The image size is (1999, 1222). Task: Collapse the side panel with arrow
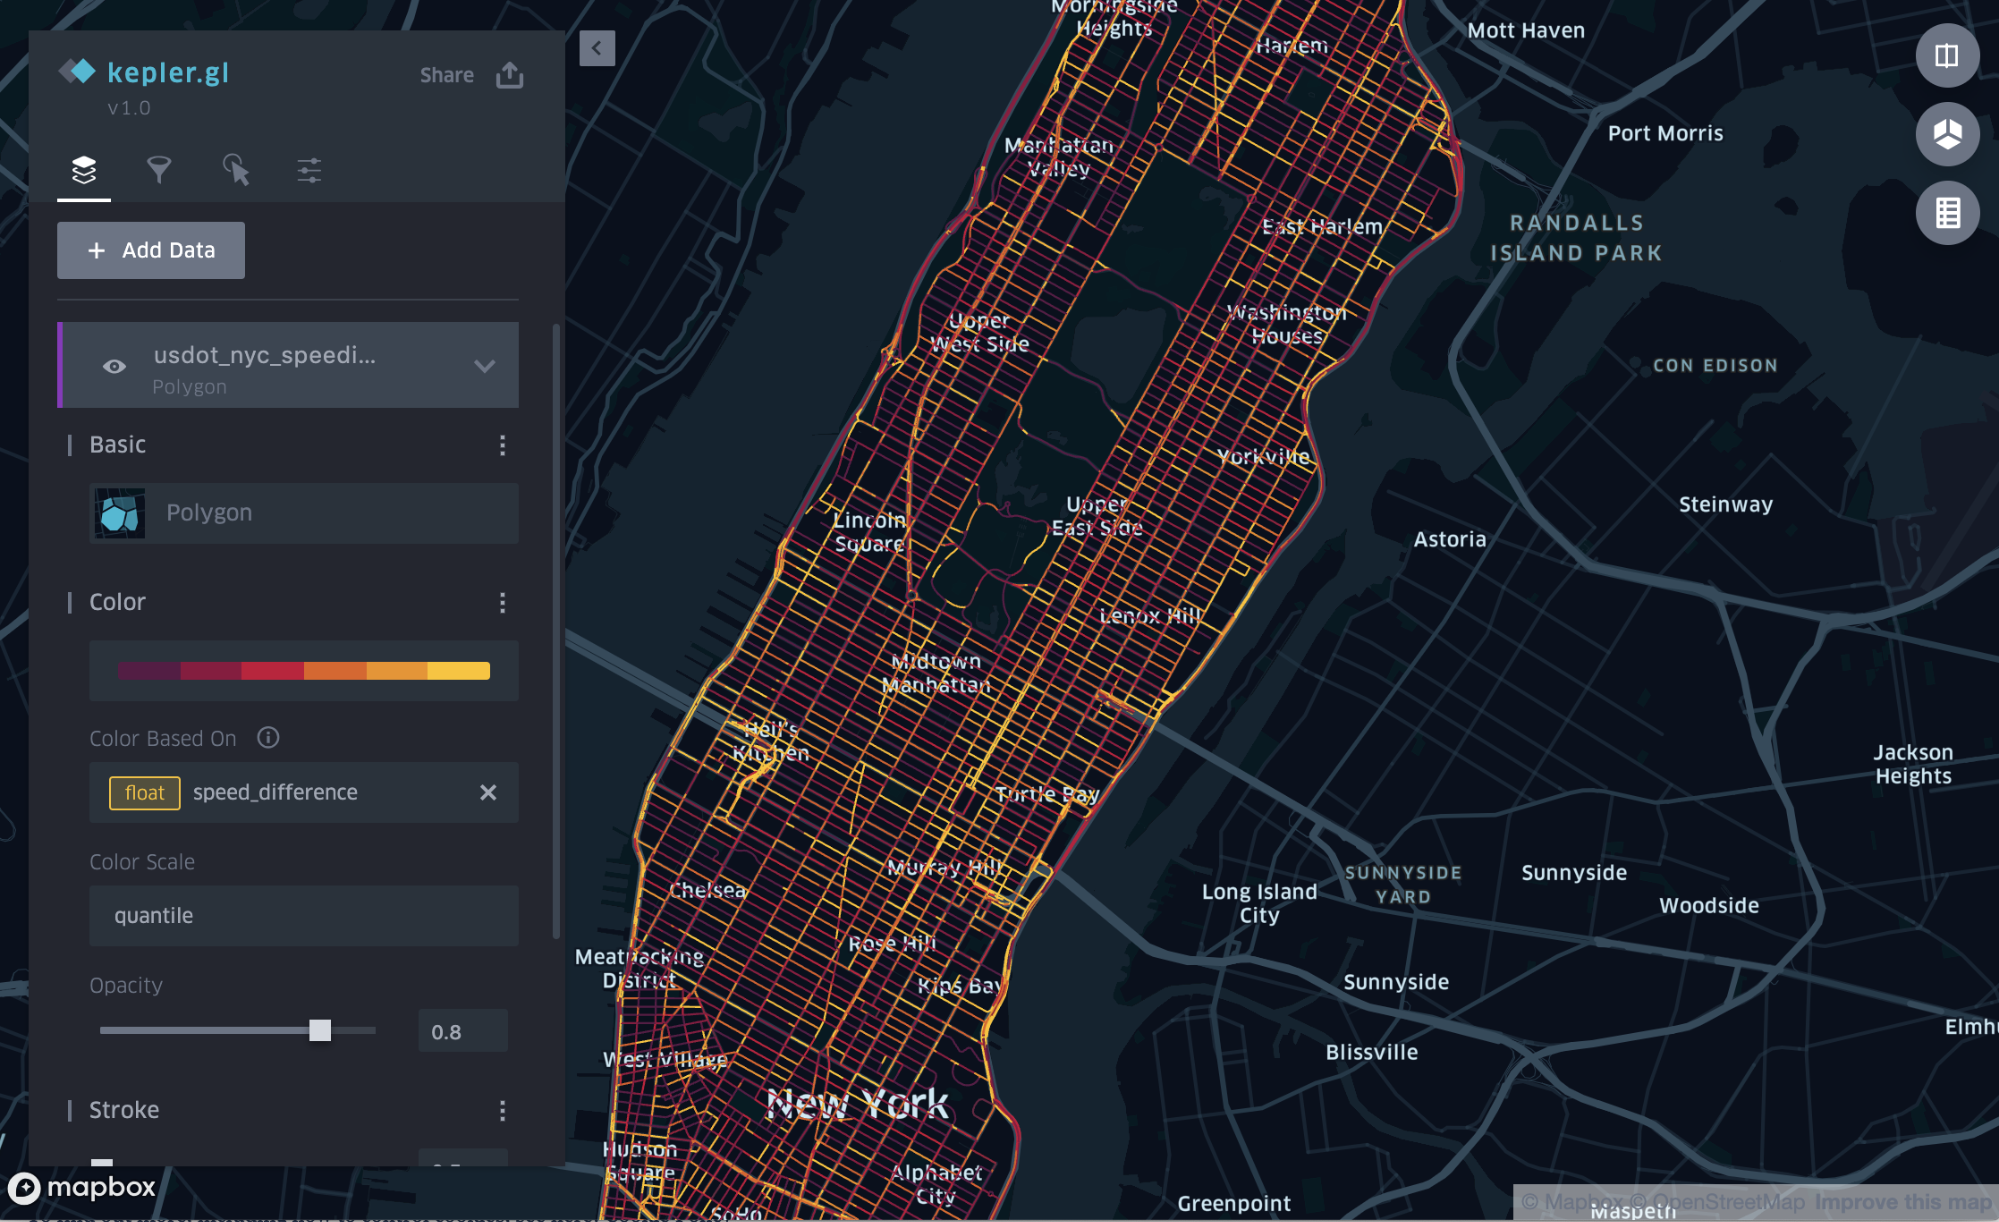click(x=597, y=48)
